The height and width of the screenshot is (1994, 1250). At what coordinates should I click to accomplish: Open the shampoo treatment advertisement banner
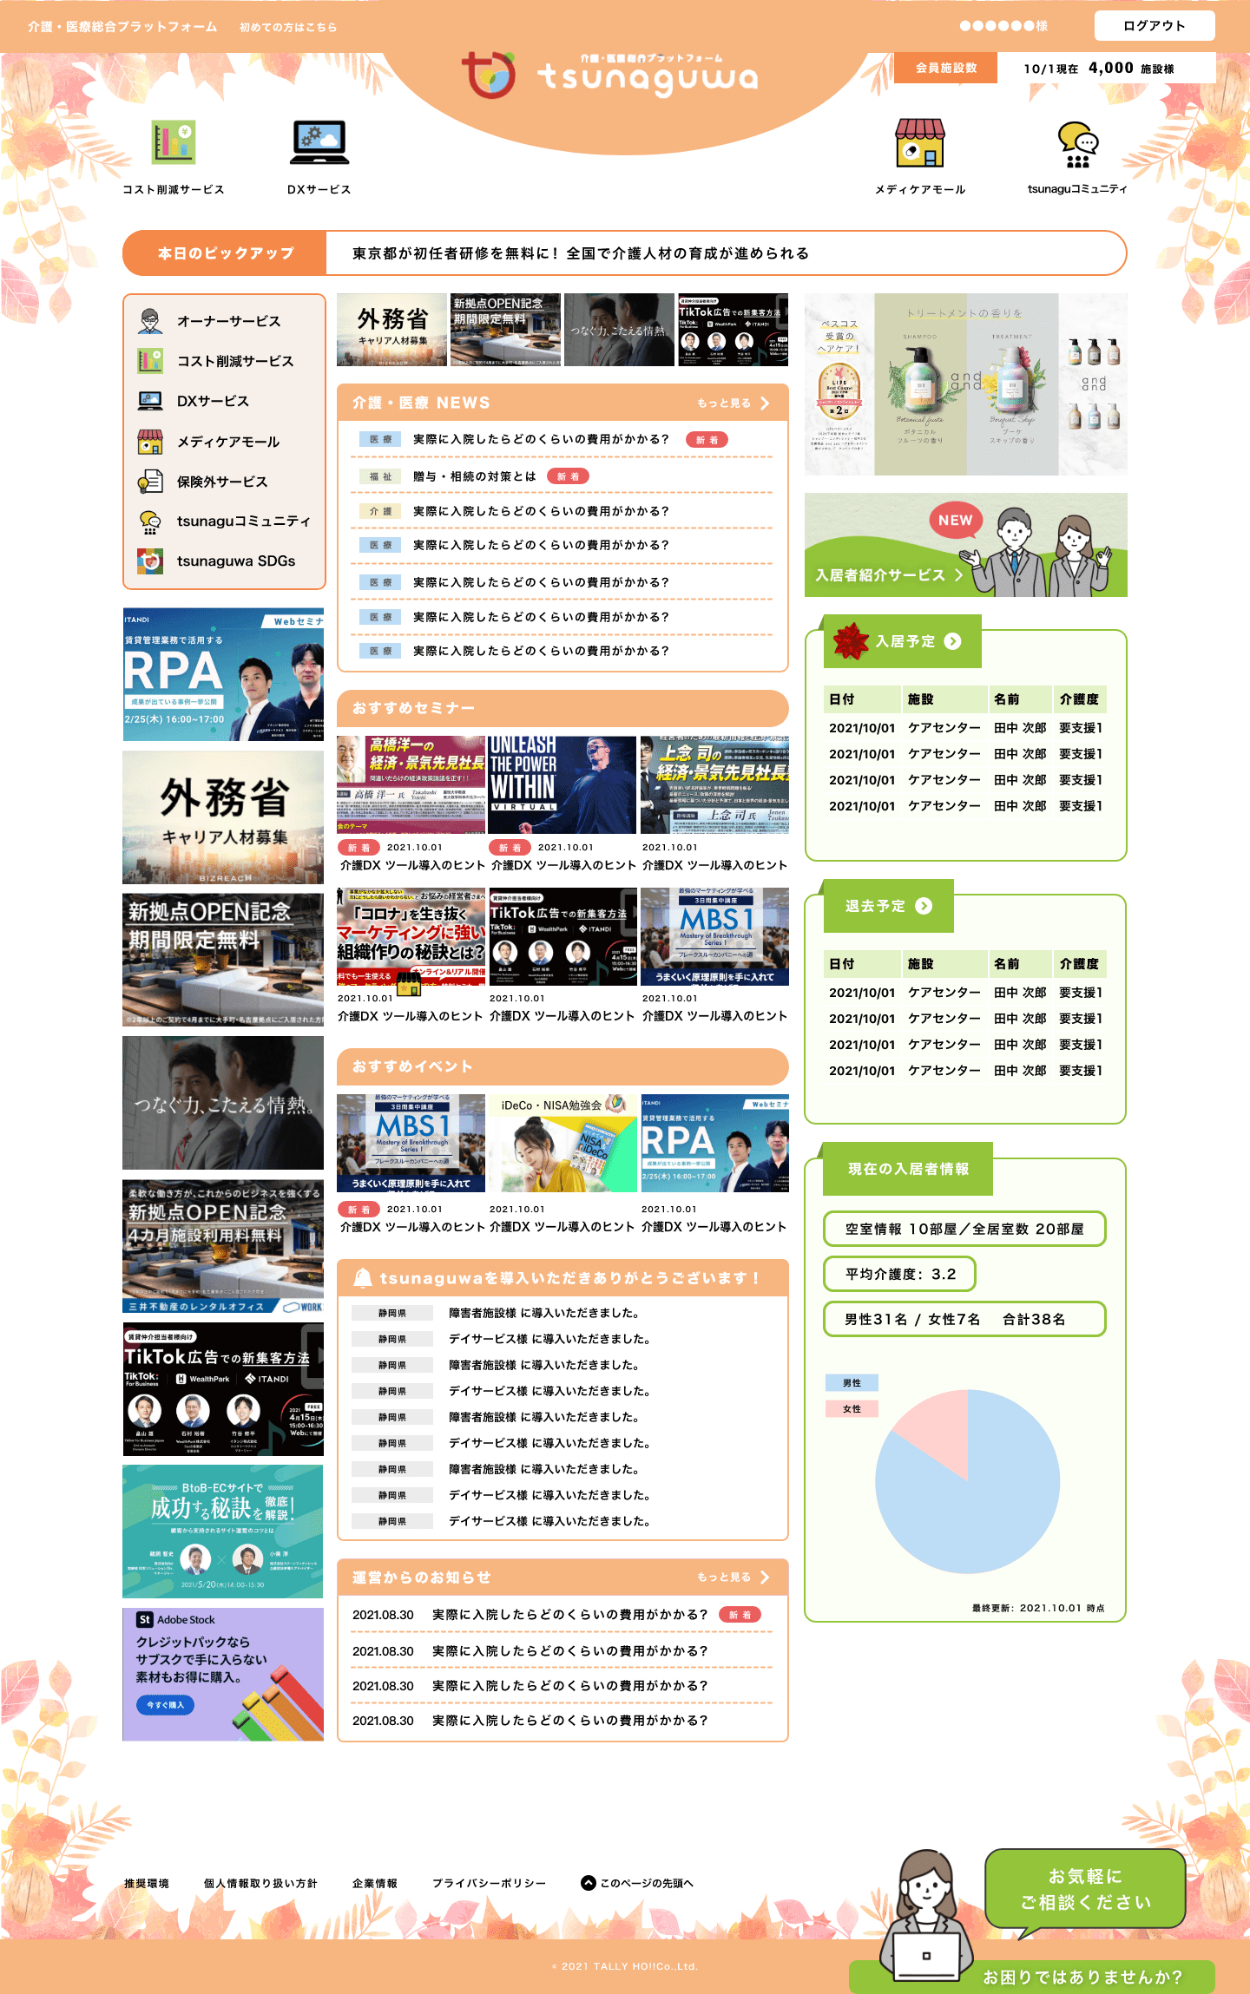tap(966, 384)
